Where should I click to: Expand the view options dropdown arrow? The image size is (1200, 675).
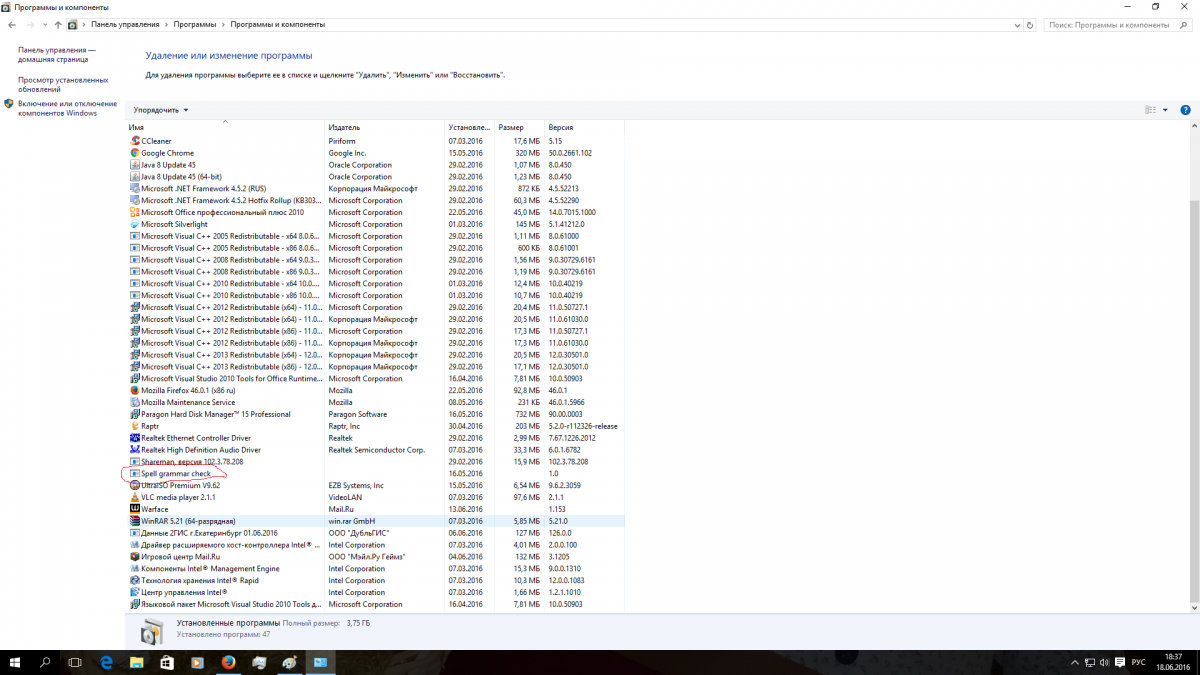click(x=1164, y=110)
